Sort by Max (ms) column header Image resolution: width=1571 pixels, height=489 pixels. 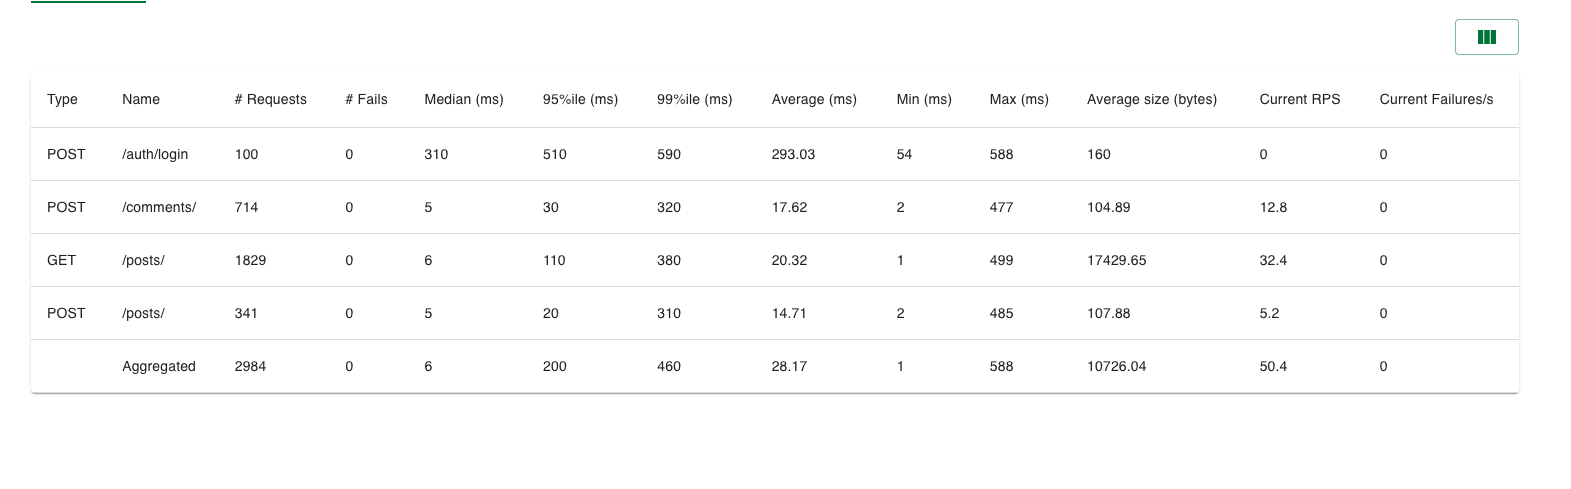(1019, 100)
